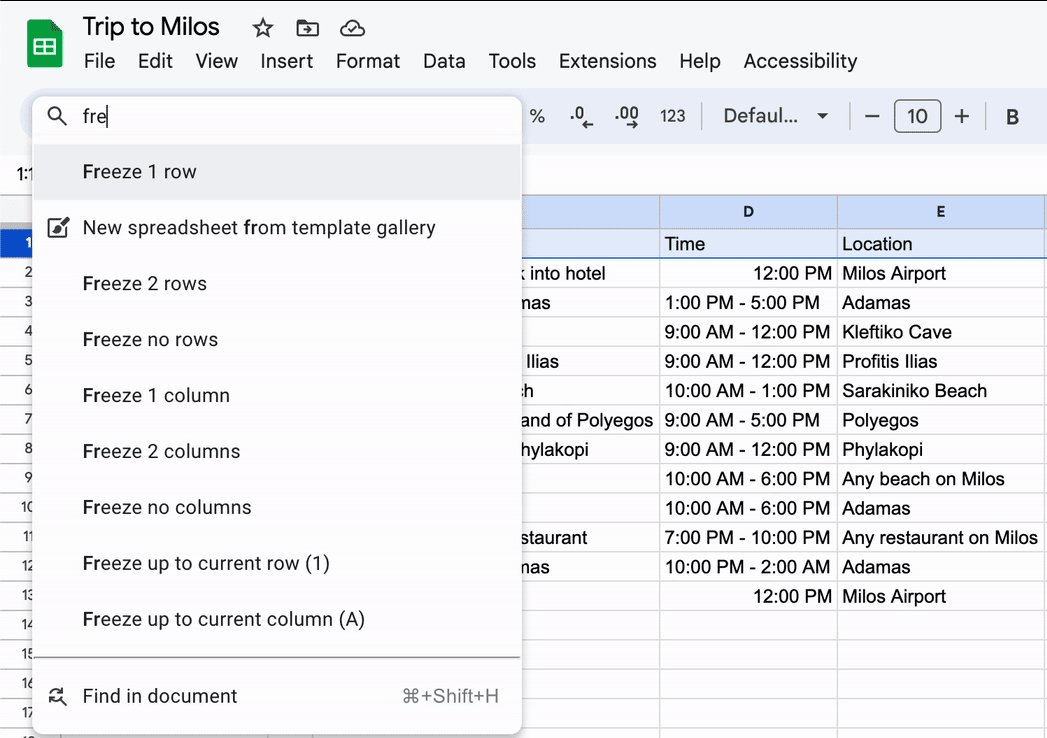
Task: Toggle bold formatting
Action: coord(1012,117)
